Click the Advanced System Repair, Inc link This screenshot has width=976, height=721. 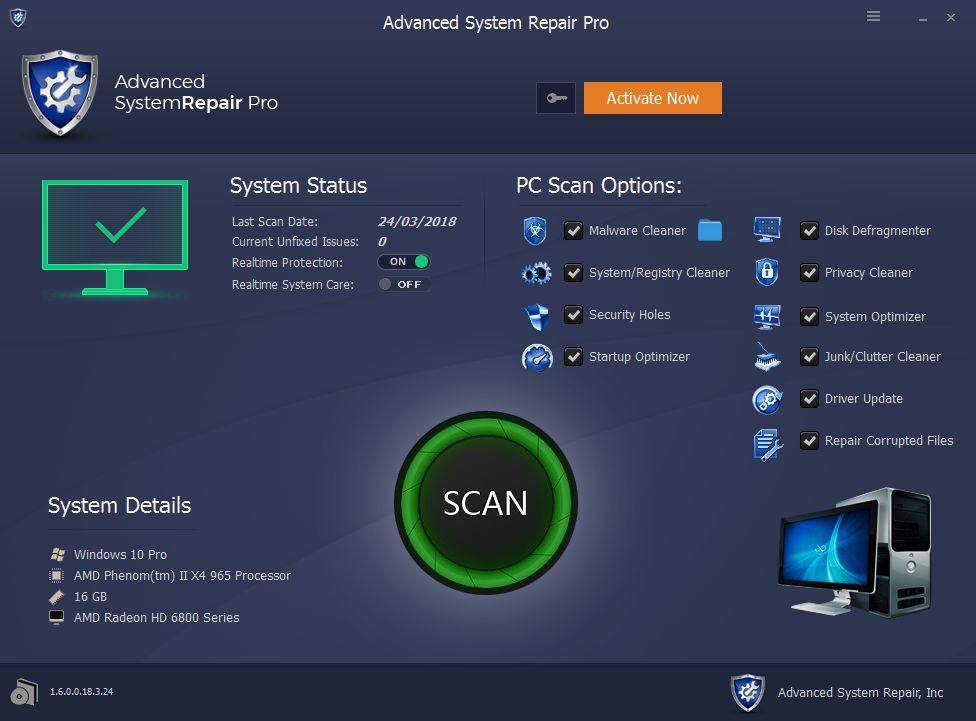[860, 692]
